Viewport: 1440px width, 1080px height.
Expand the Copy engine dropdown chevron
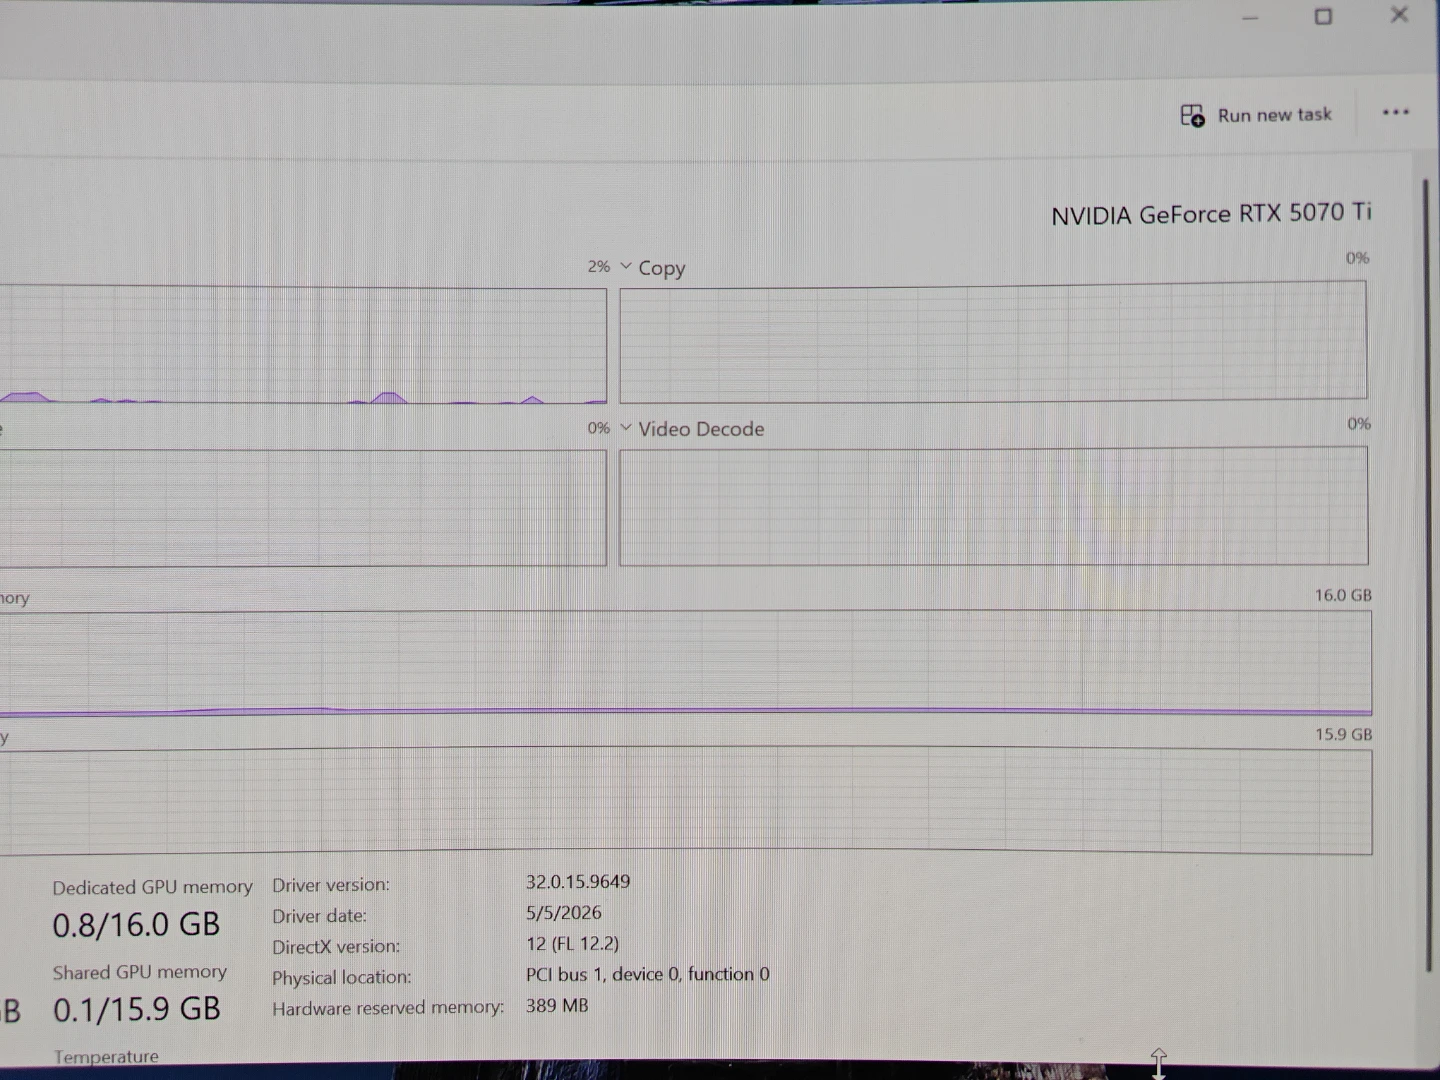pos(626,266)
